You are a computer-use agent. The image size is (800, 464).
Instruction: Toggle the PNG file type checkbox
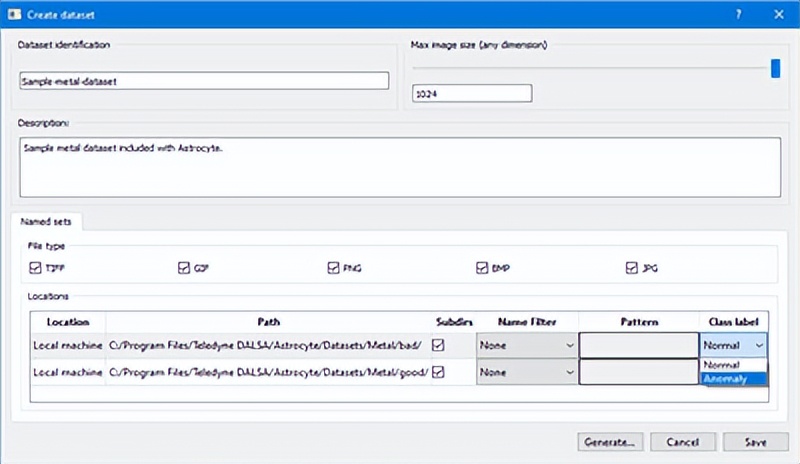[x=333, y=268]
